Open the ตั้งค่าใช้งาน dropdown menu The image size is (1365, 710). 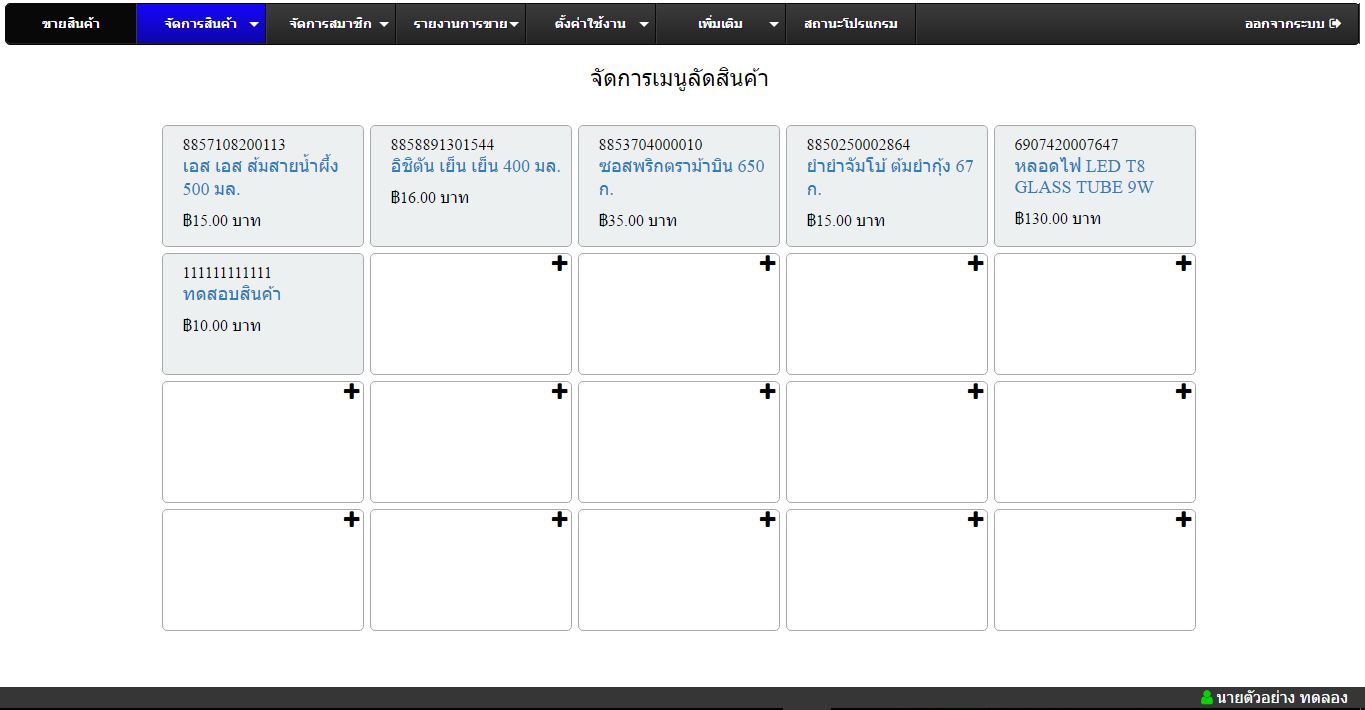tap(591, 24)
